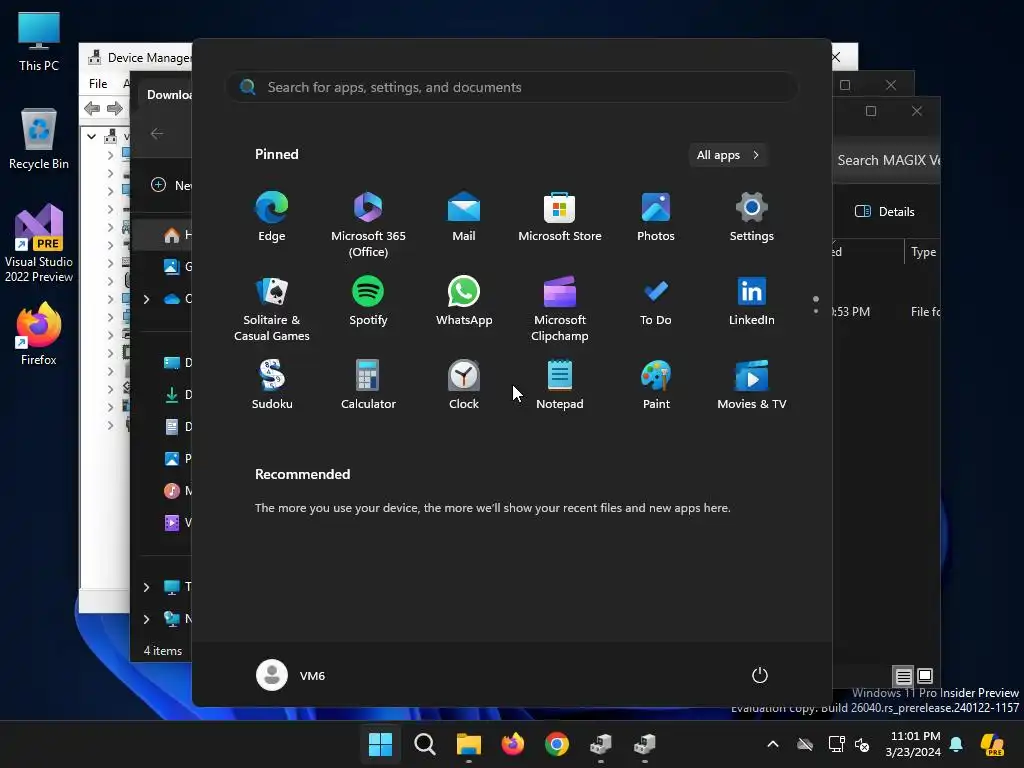The width and height of the screenshot is (1024, 768).
Task: Open the File menu in Device Manager
Action: coord(98,84)
